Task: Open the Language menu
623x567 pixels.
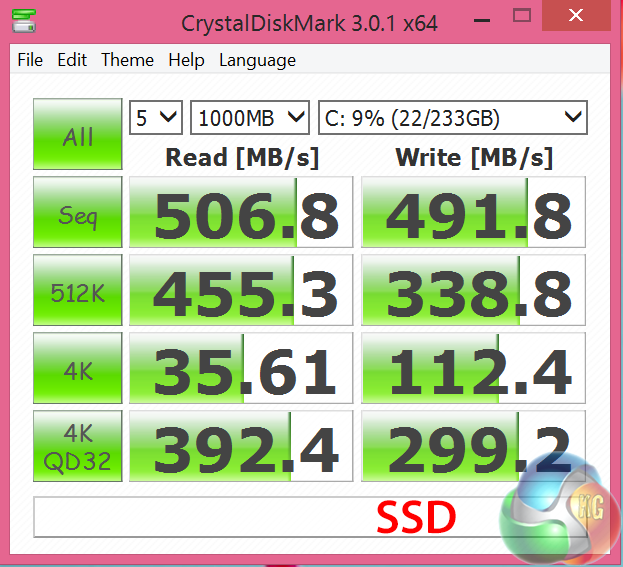Action: (x=257, y=60)
